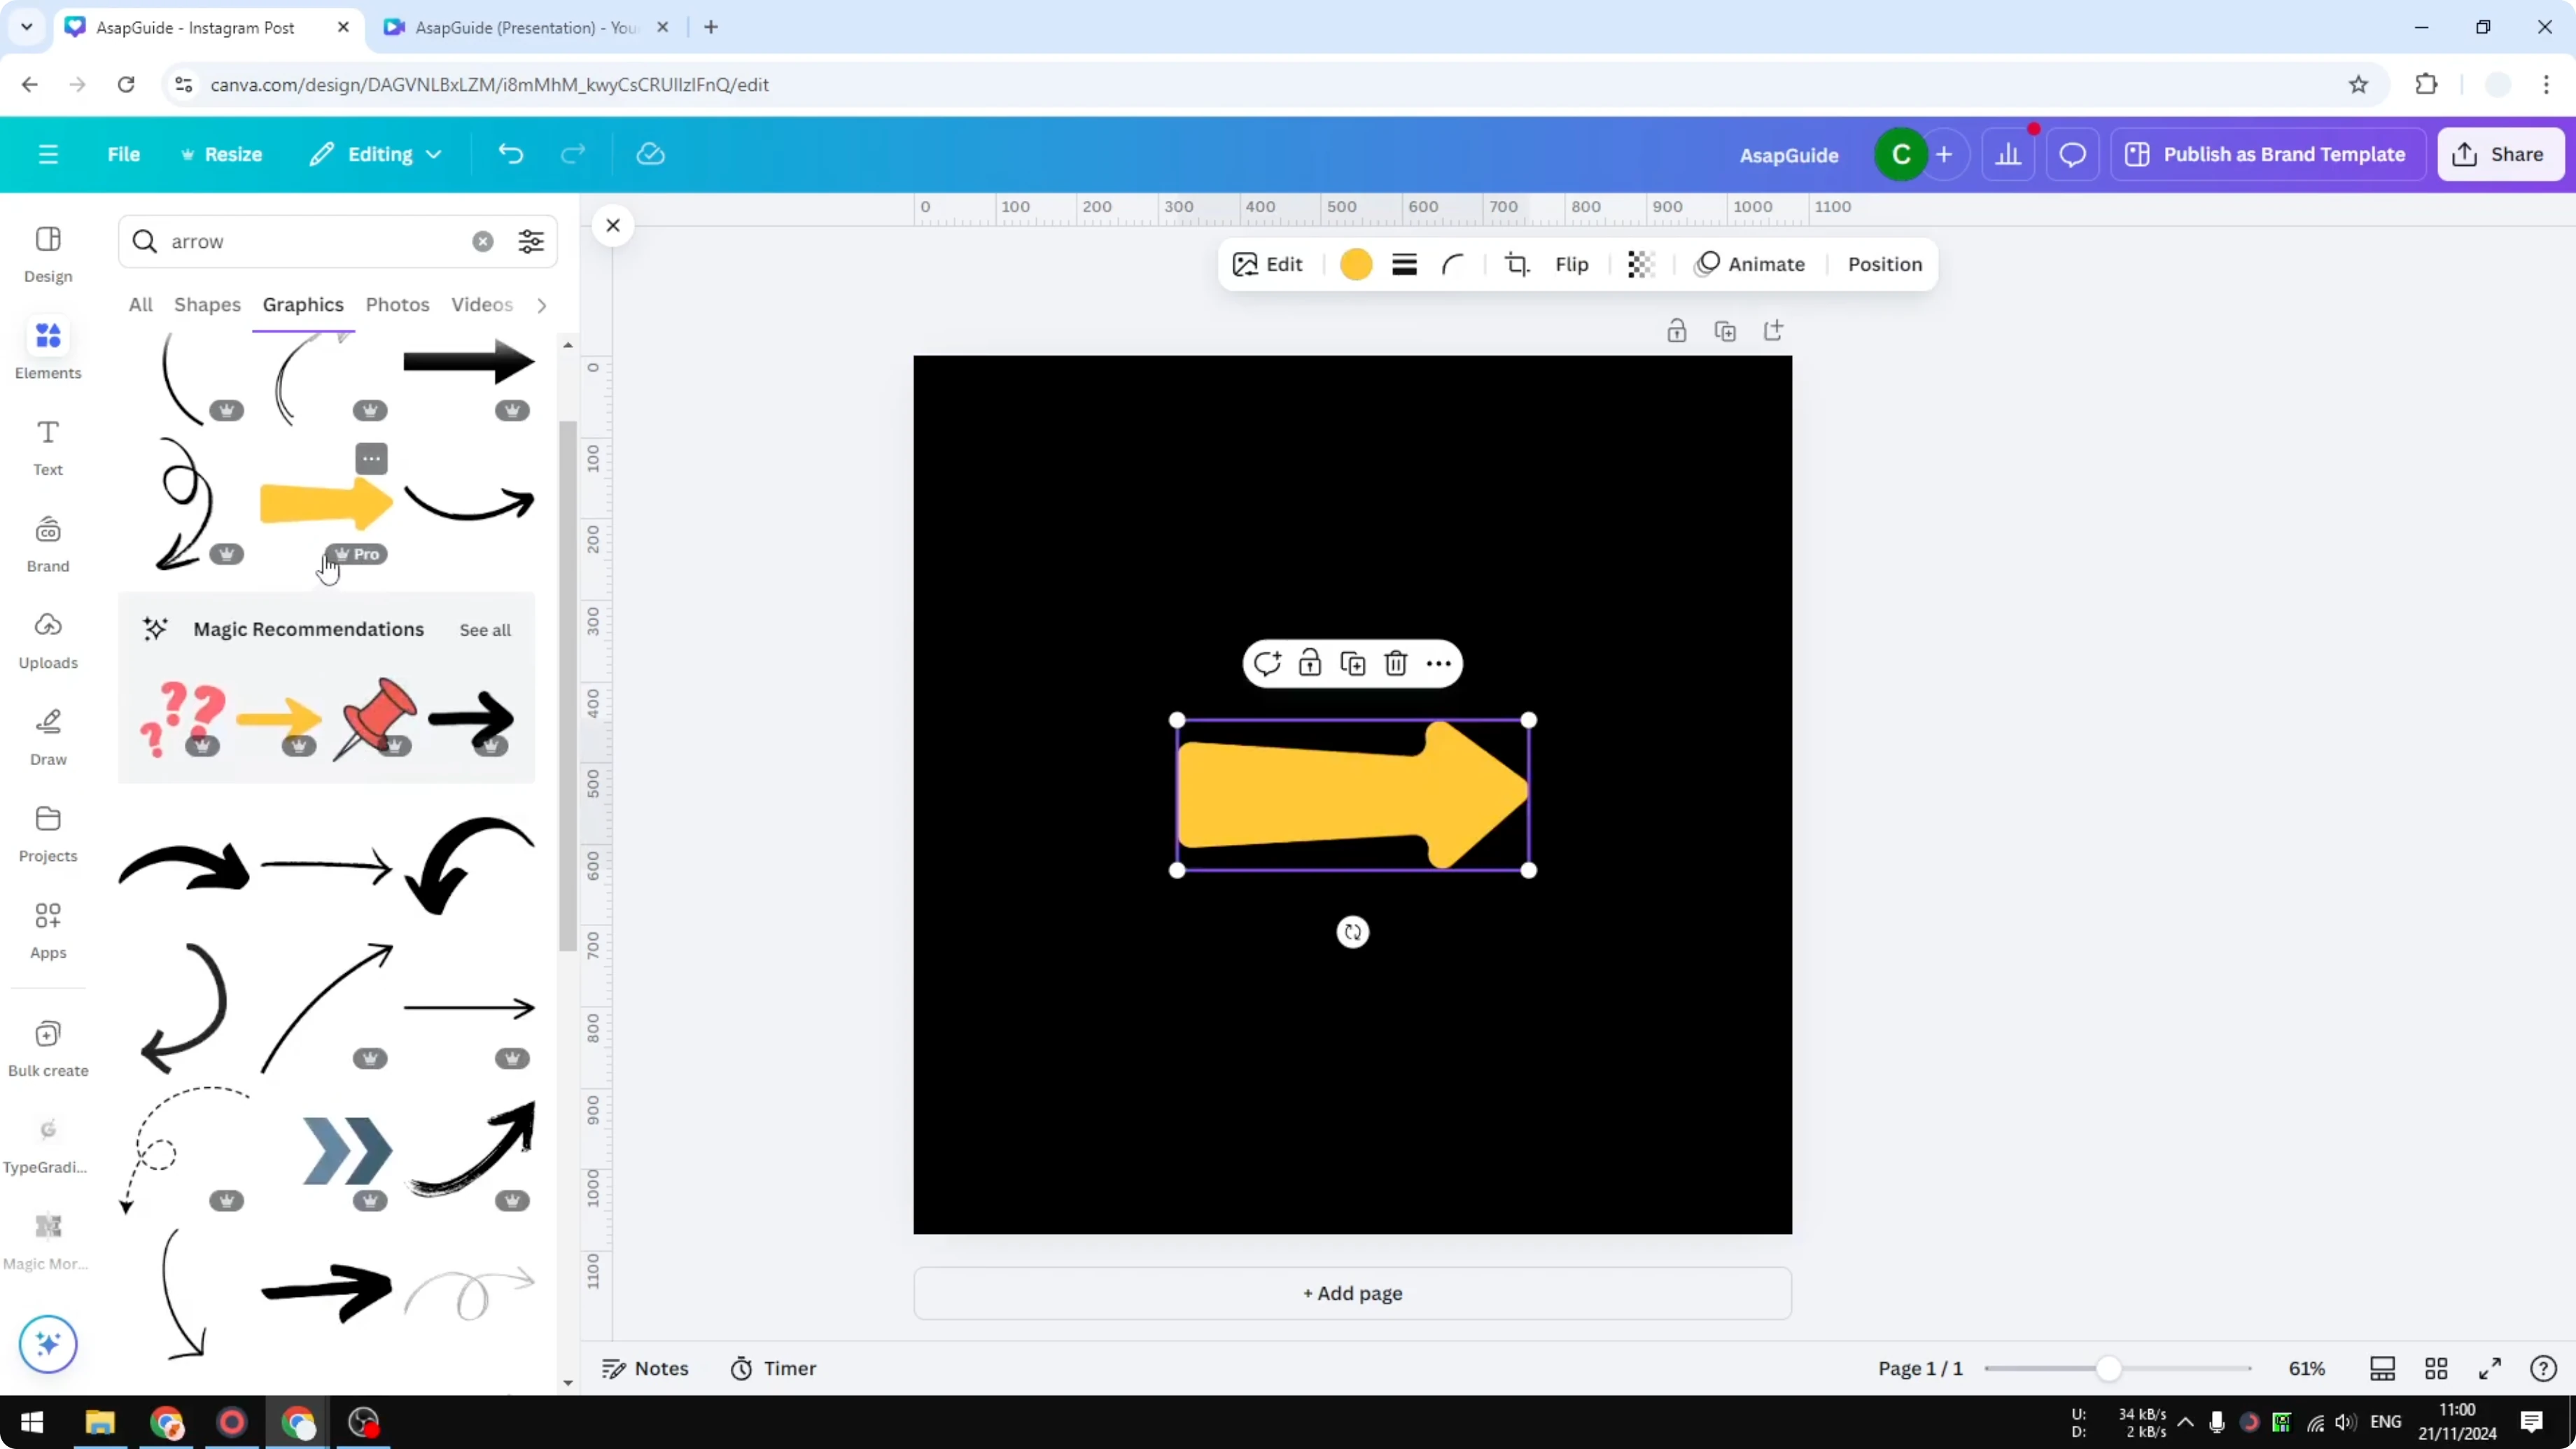
Task: Open the Projects panel
Action: (x=47, y=830)
